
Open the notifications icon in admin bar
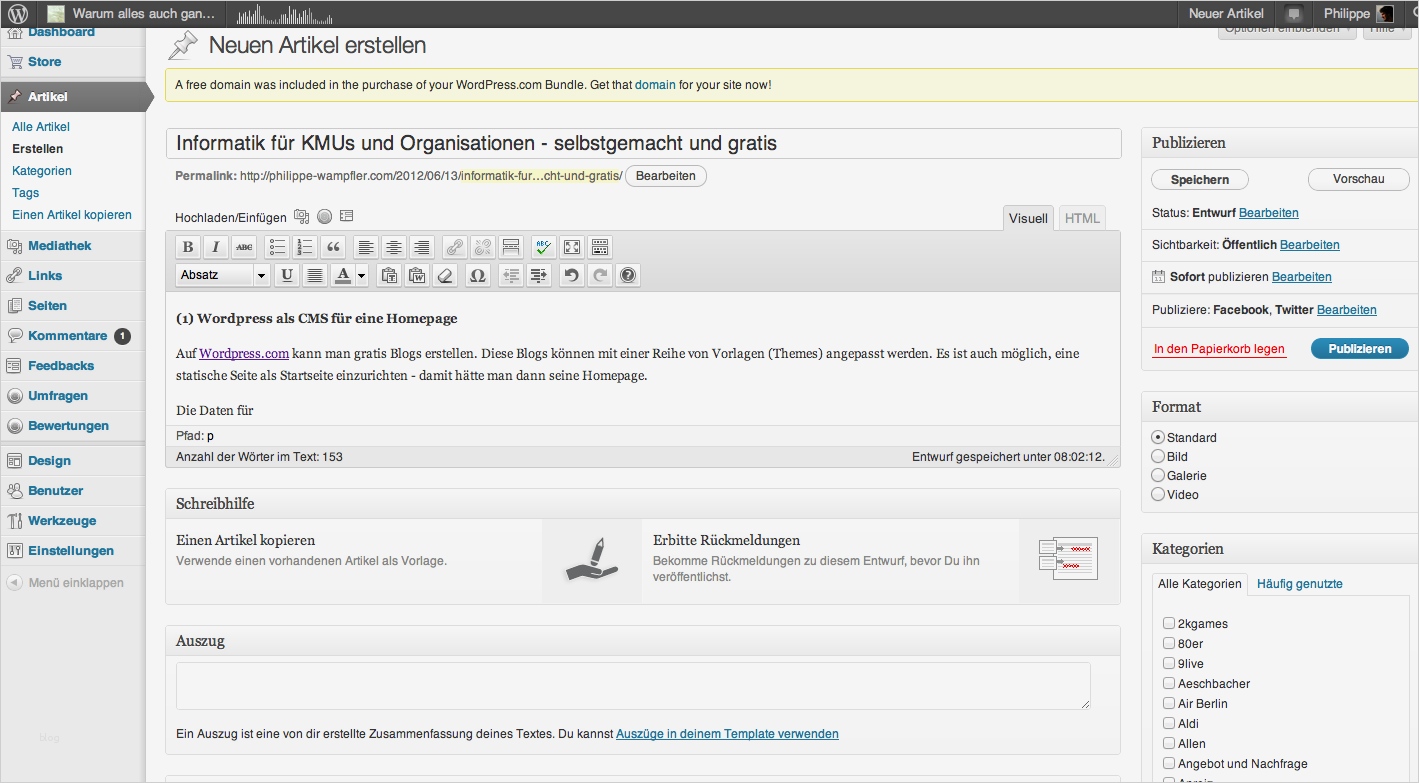click(1294, 14)
